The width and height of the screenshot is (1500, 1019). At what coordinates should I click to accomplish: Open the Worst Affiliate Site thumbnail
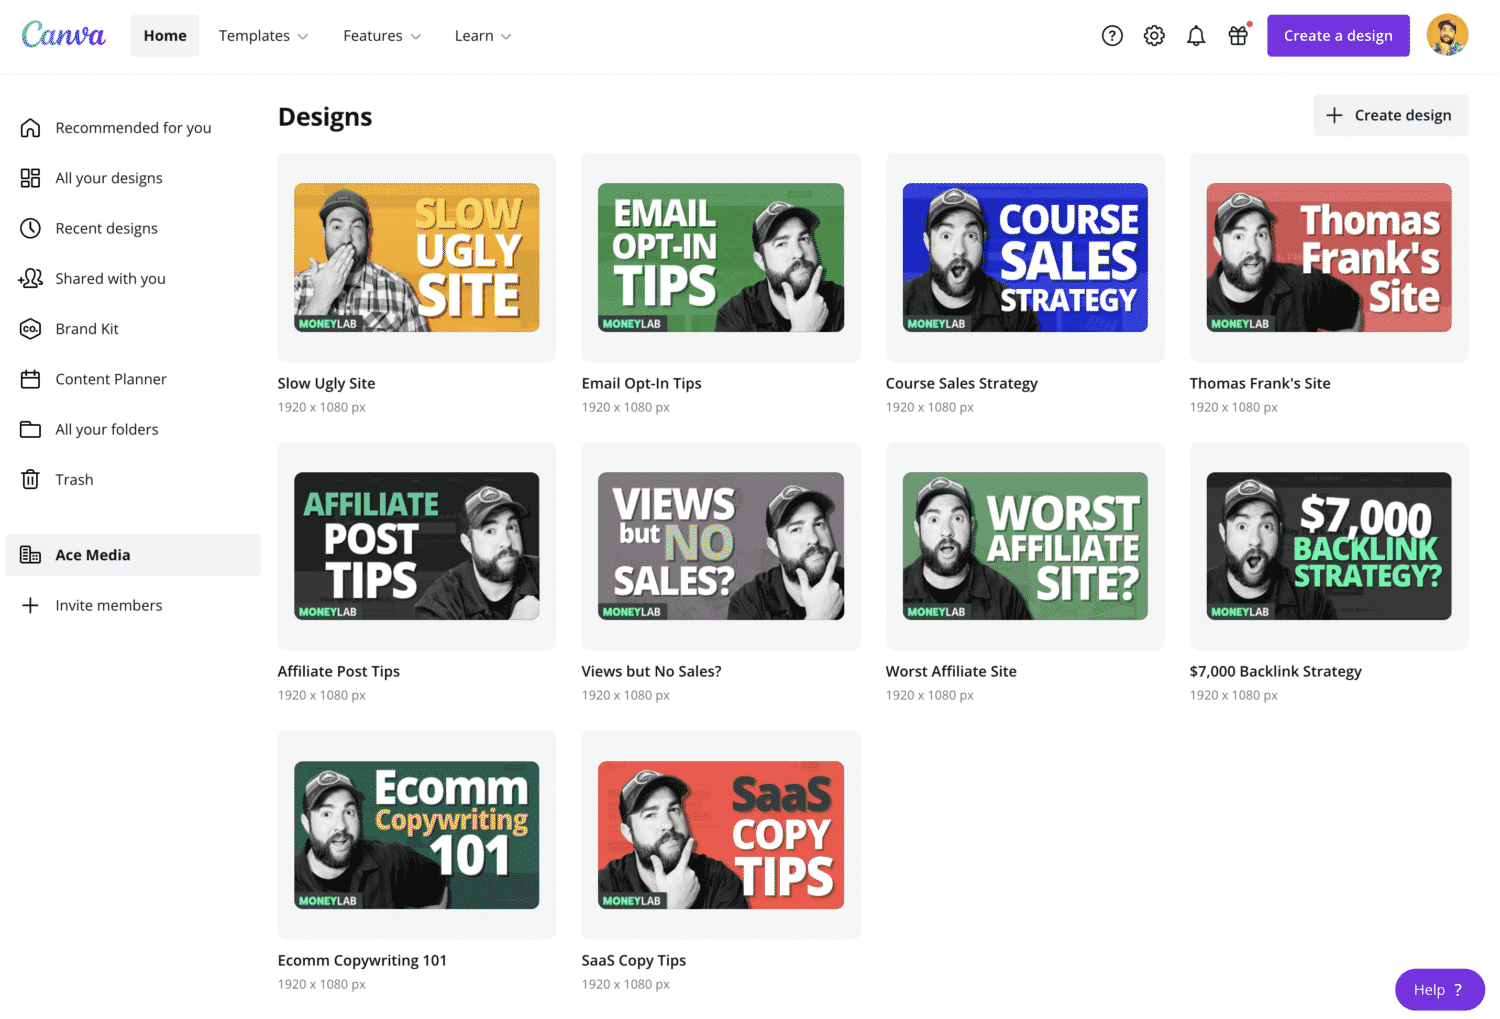(1025, 546)
